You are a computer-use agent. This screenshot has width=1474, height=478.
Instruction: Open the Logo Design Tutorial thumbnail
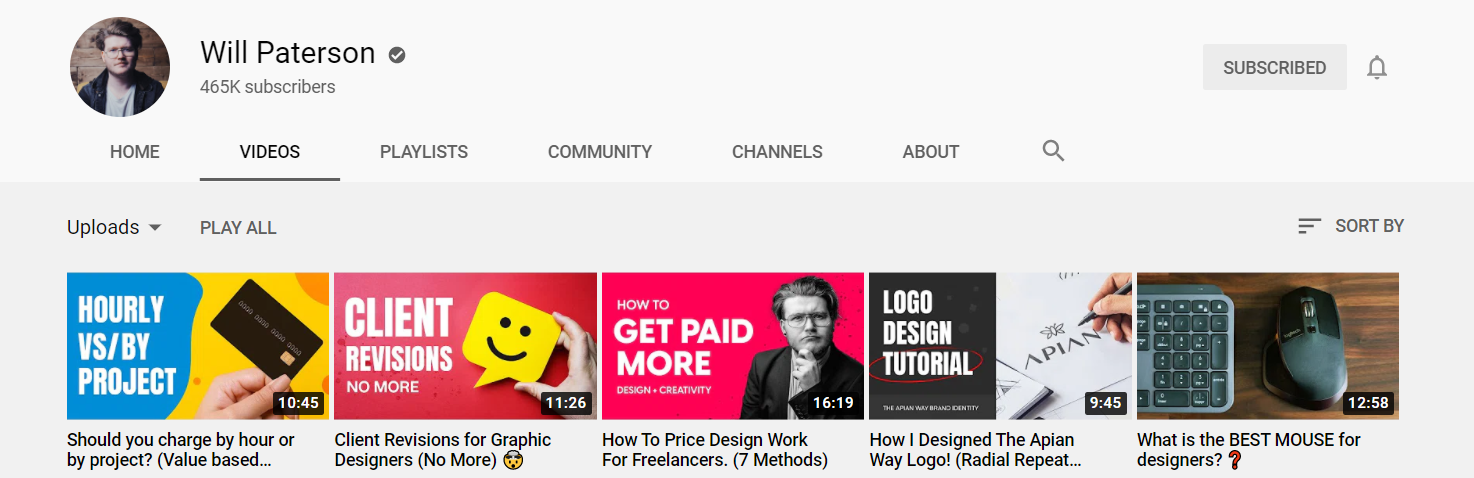coord(1001,346)
